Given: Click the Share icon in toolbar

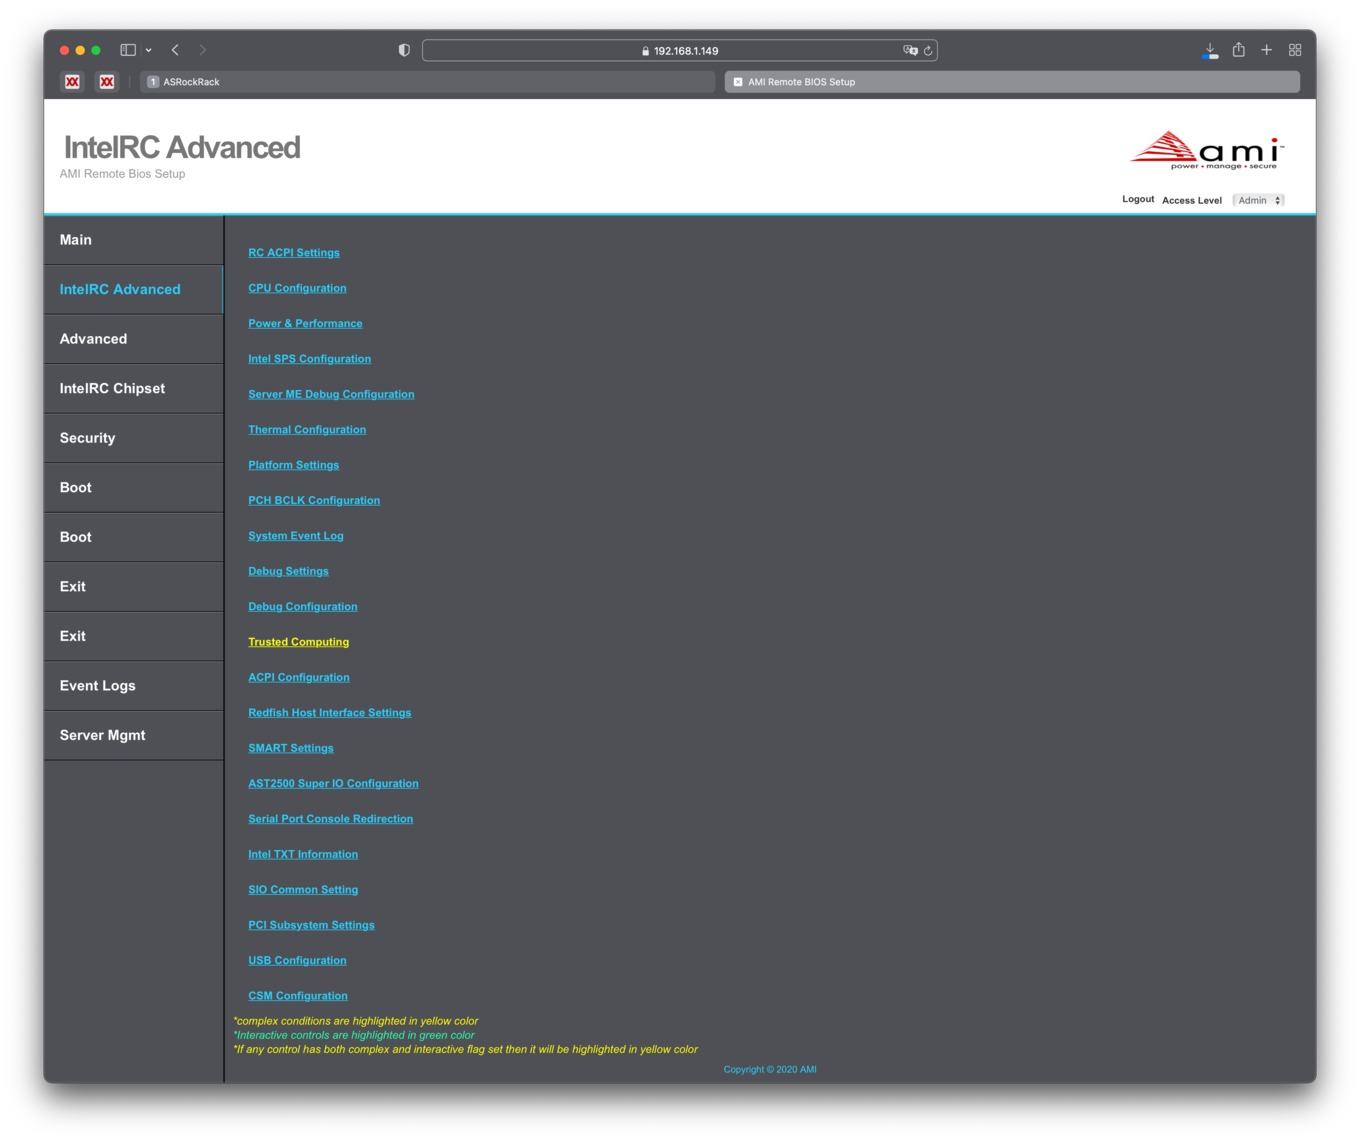Looking at the screenshot, I should coord(1239,49).
